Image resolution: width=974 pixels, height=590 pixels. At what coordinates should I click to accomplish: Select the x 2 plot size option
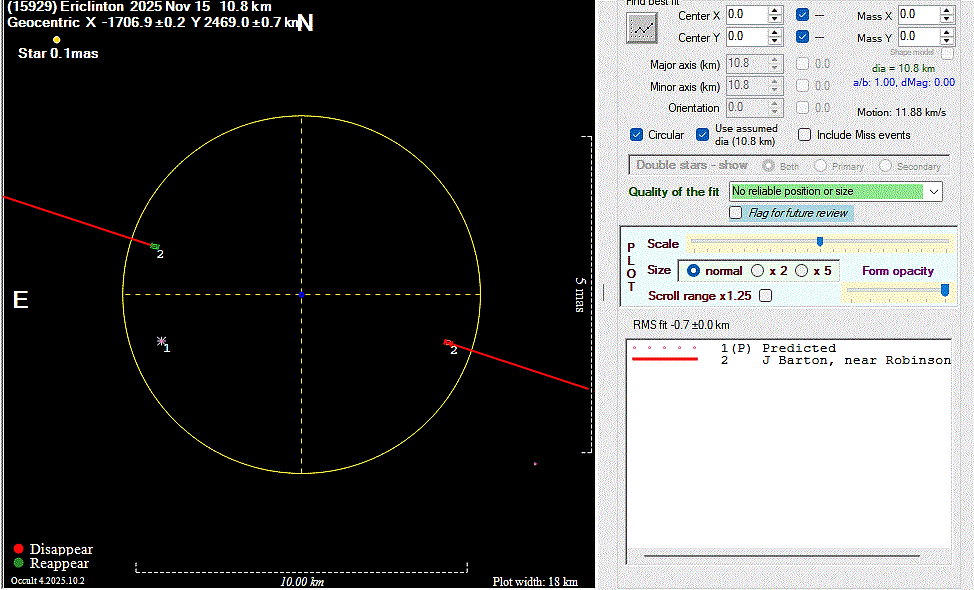[758, 271]
